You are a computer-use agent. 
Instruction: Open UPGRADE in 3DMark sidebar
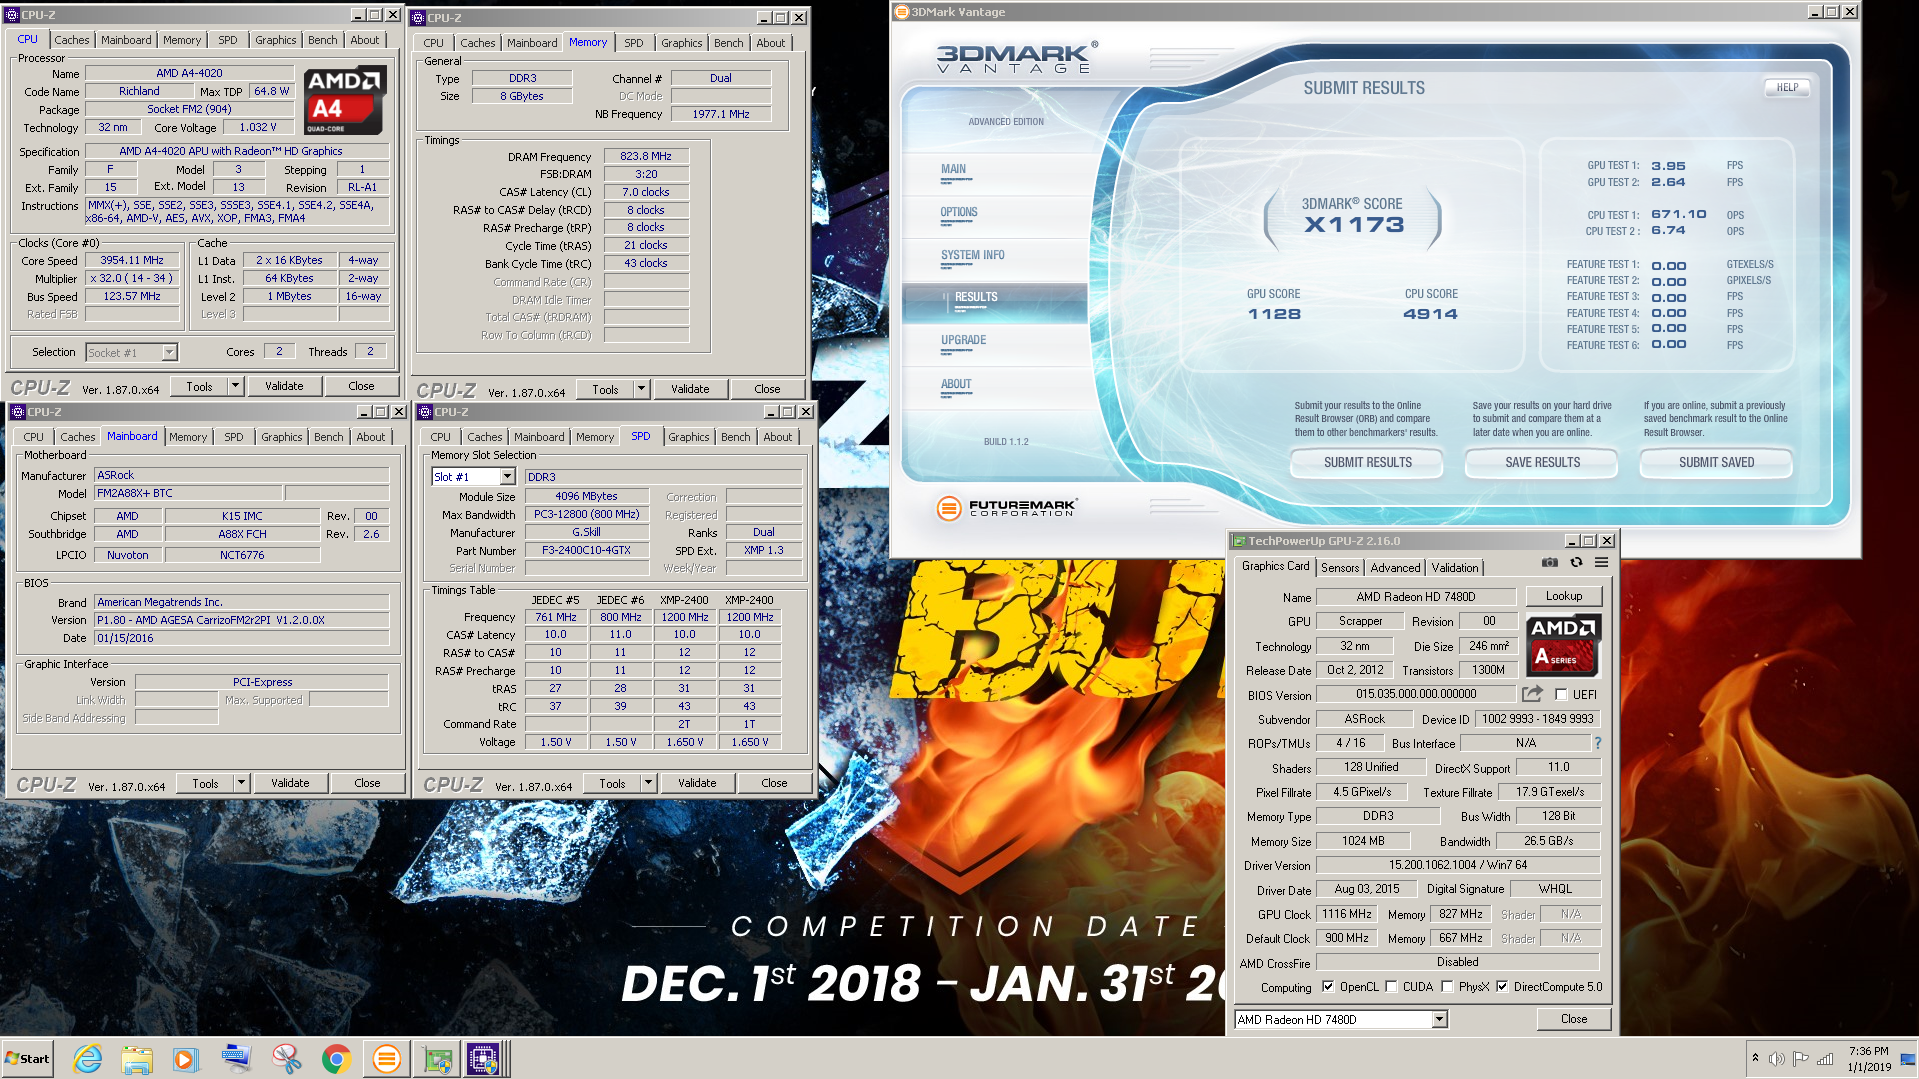pos(963,341)
